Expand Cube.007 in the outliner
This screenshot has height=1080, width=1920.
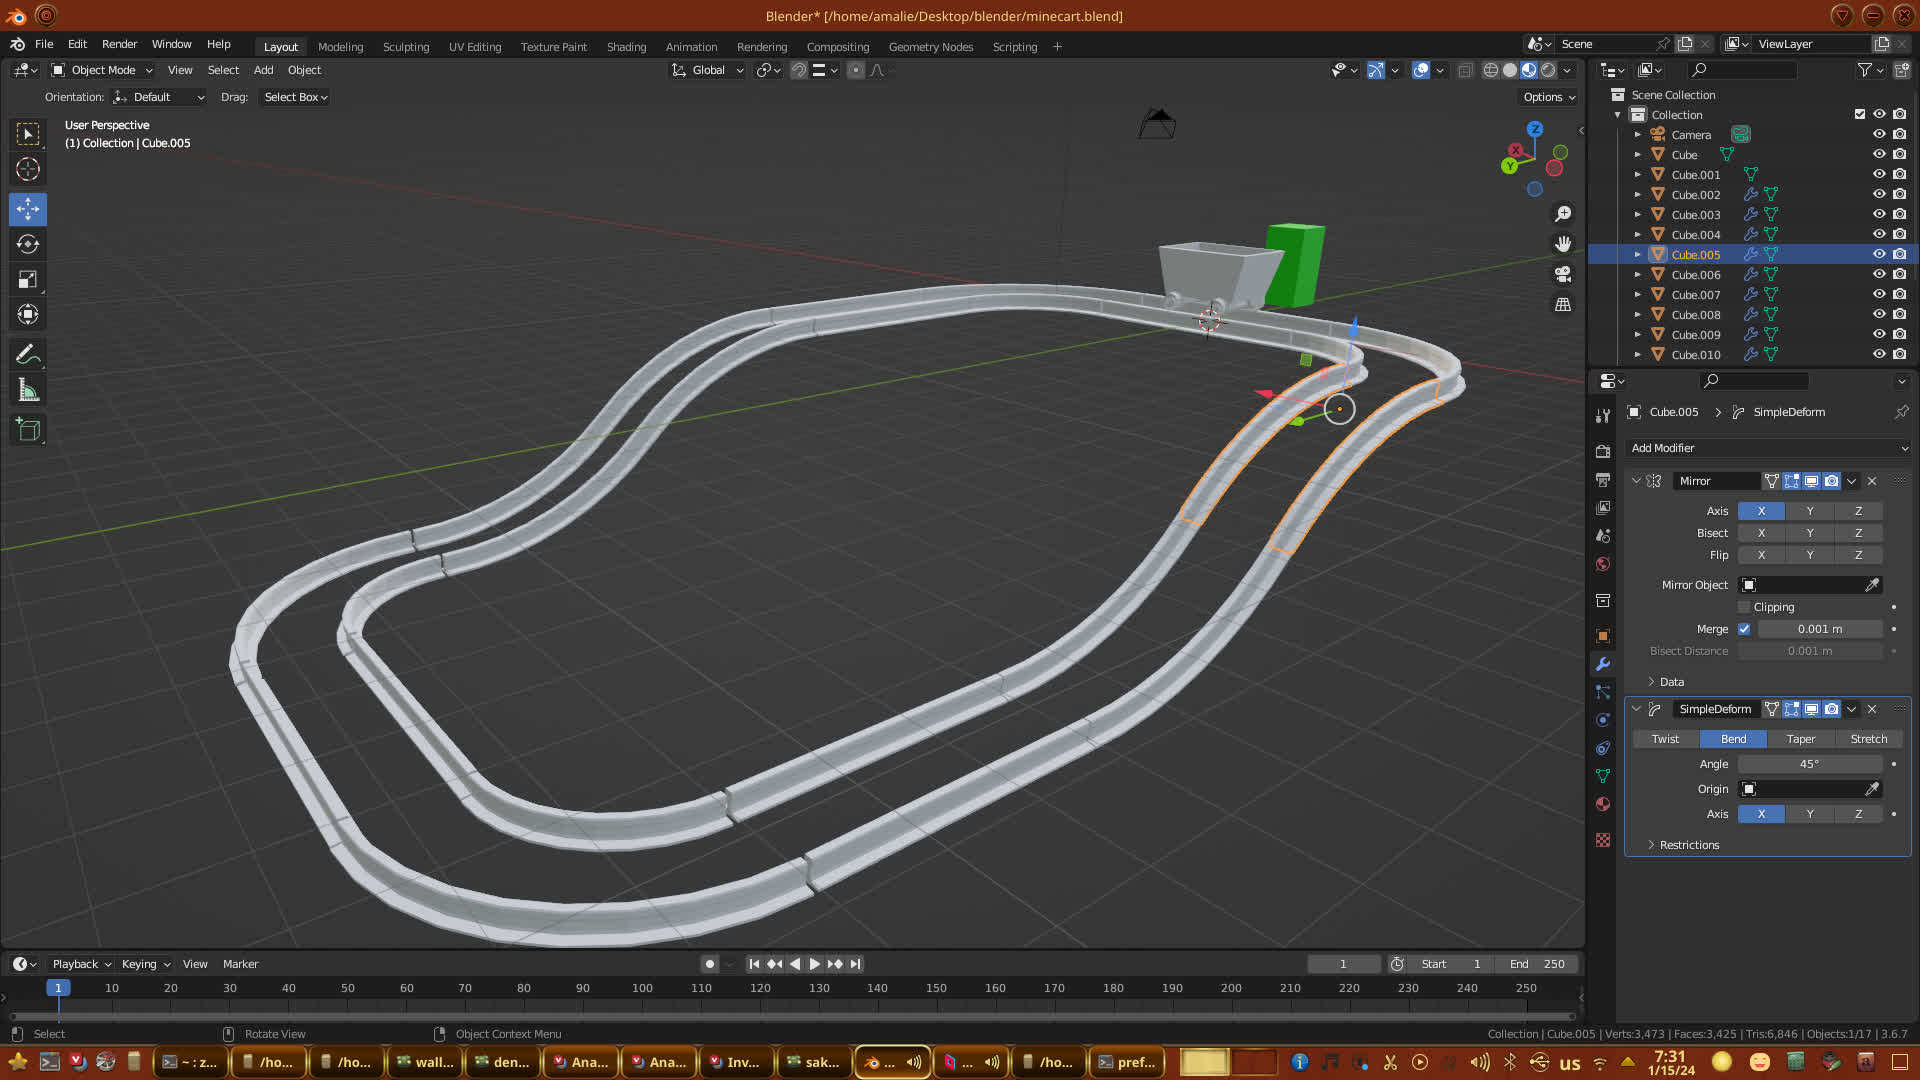click(1637, 295)
